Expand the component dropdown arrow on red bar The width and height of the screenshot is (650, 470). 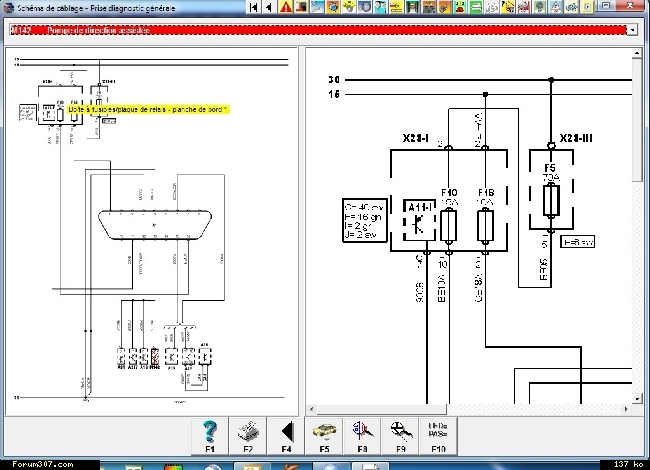[632, 30]
